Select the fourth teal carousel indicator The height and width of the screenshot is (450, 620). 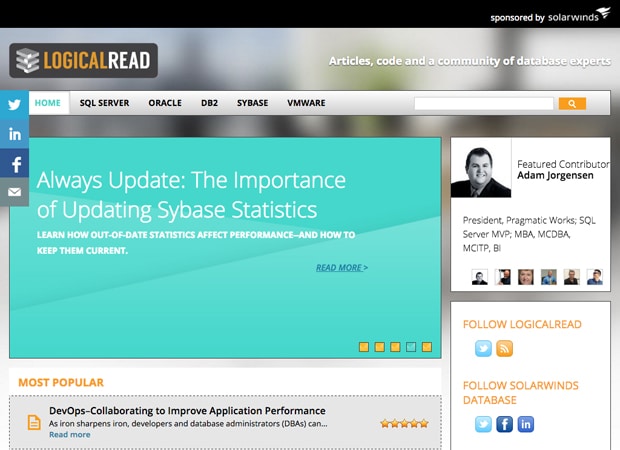coord(411,347)
